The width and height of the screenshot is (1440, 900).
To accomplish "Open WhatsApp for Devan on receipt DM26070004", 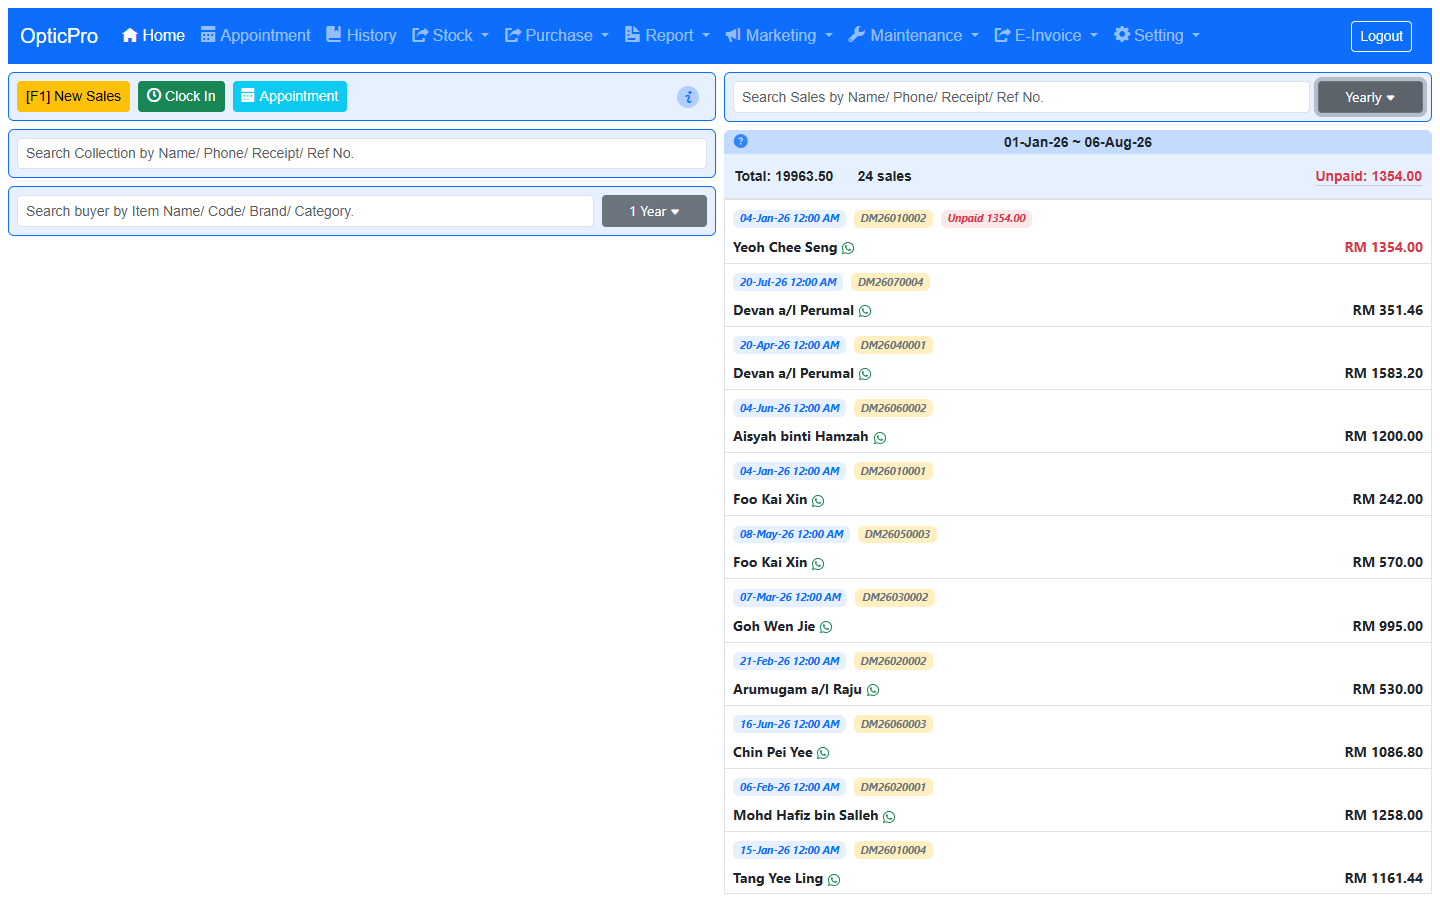I will [x=865, y=311].
